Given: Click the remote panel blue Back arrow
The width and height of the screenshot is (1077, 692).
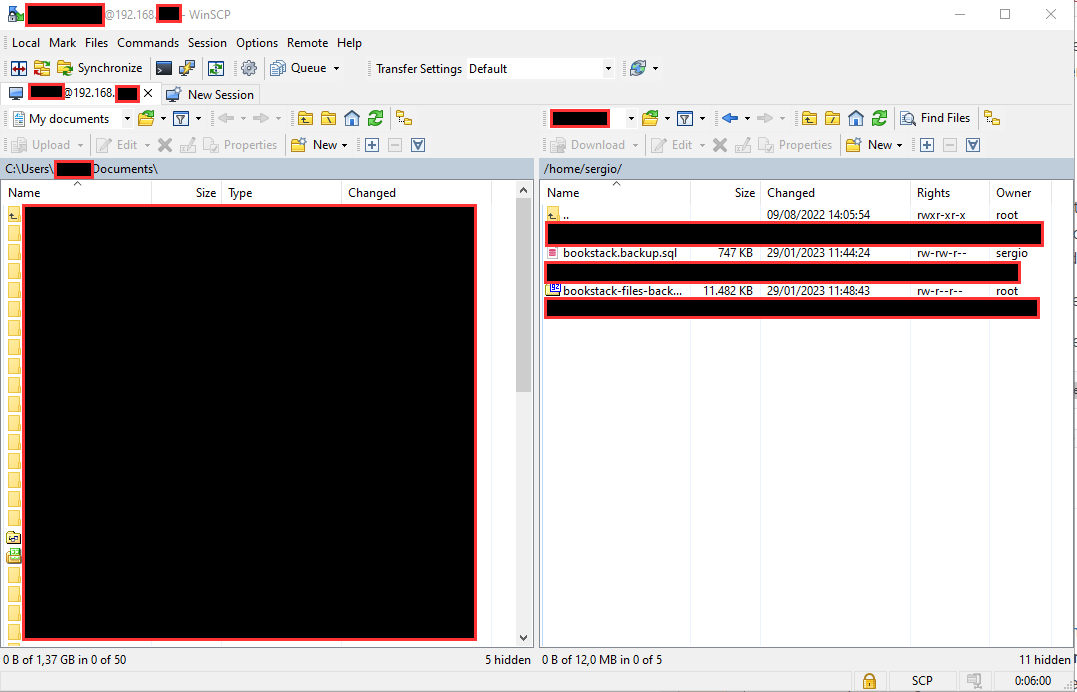Looking at the screenshot, I should coord(730,119).
